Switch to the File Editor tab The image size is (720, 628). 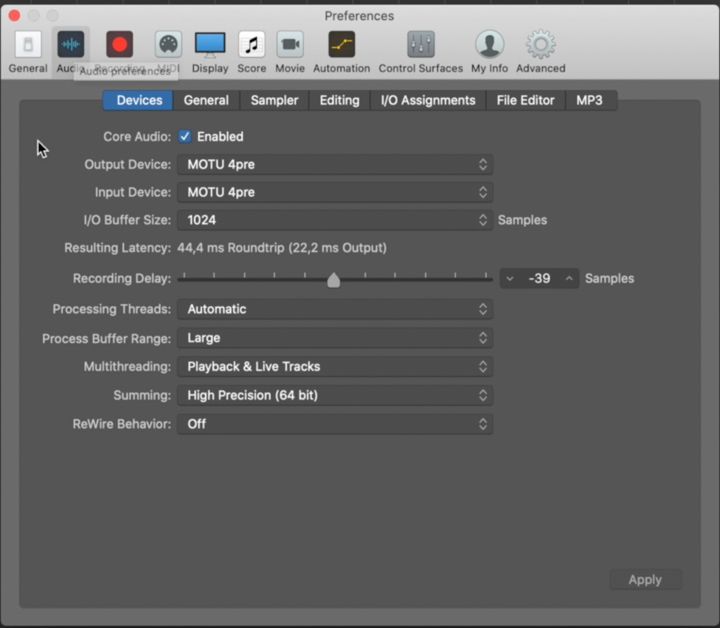pos(525,100)
